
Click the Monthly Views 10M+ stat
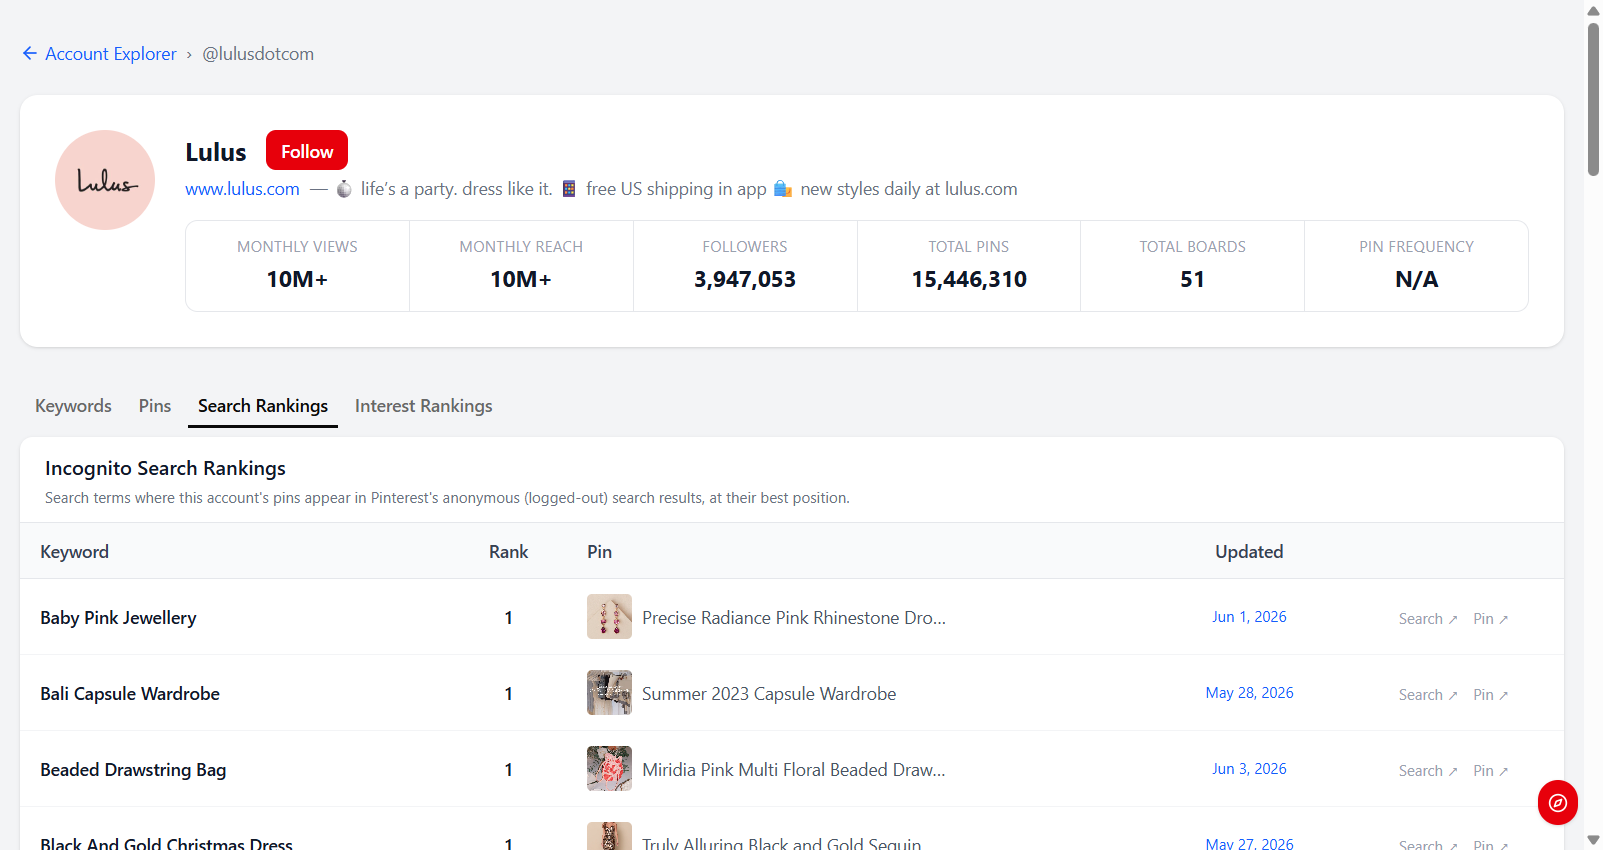[x=297, y=266]
